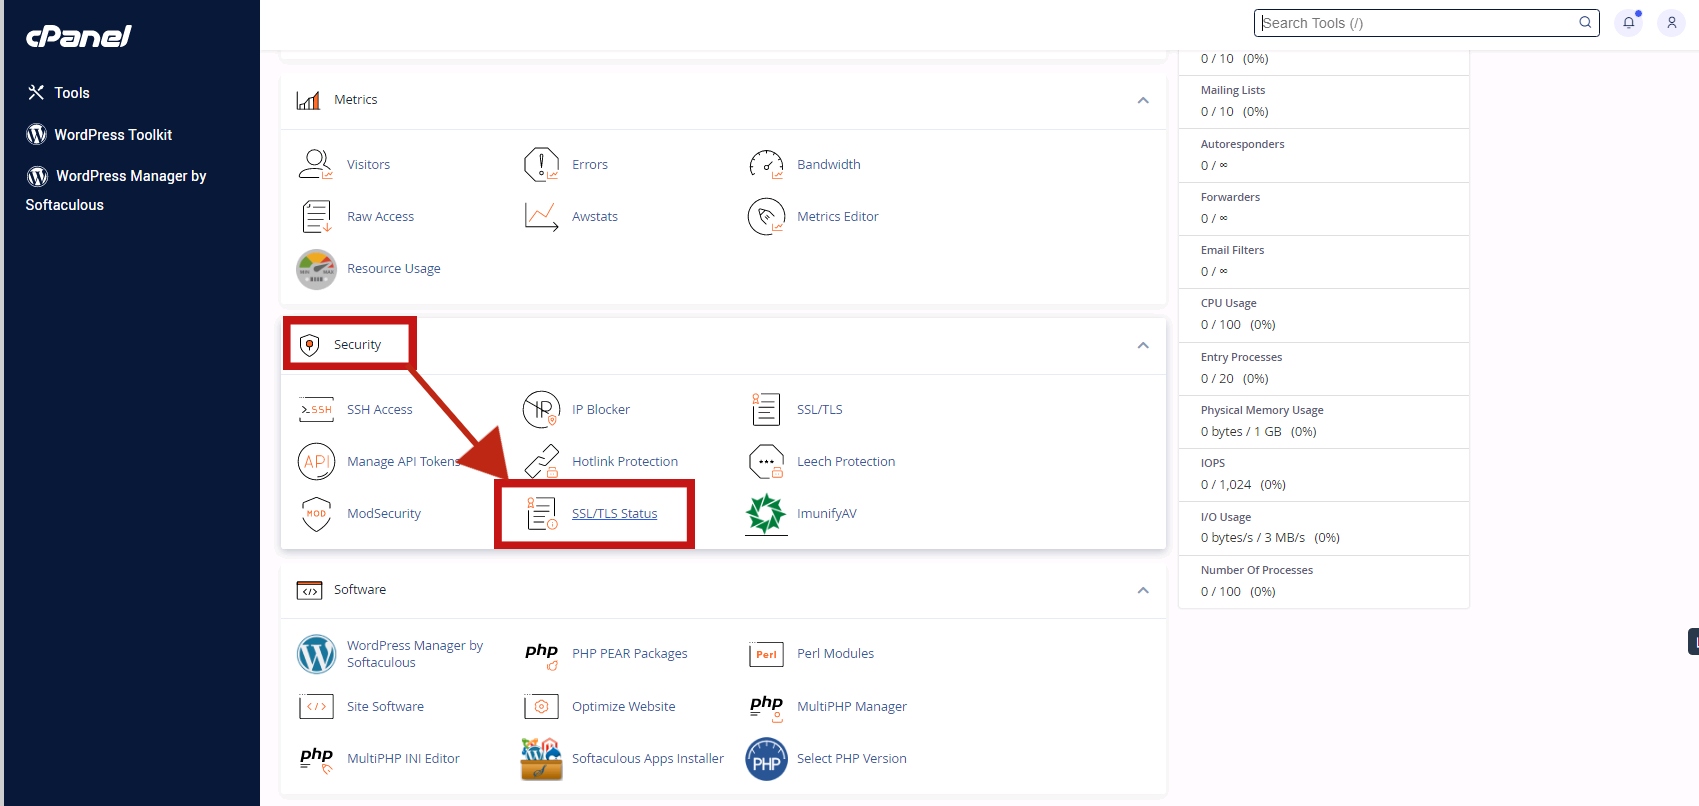Open the Bandwidth link
This screenshot has width=1699, height=806.
click(828, 164)
